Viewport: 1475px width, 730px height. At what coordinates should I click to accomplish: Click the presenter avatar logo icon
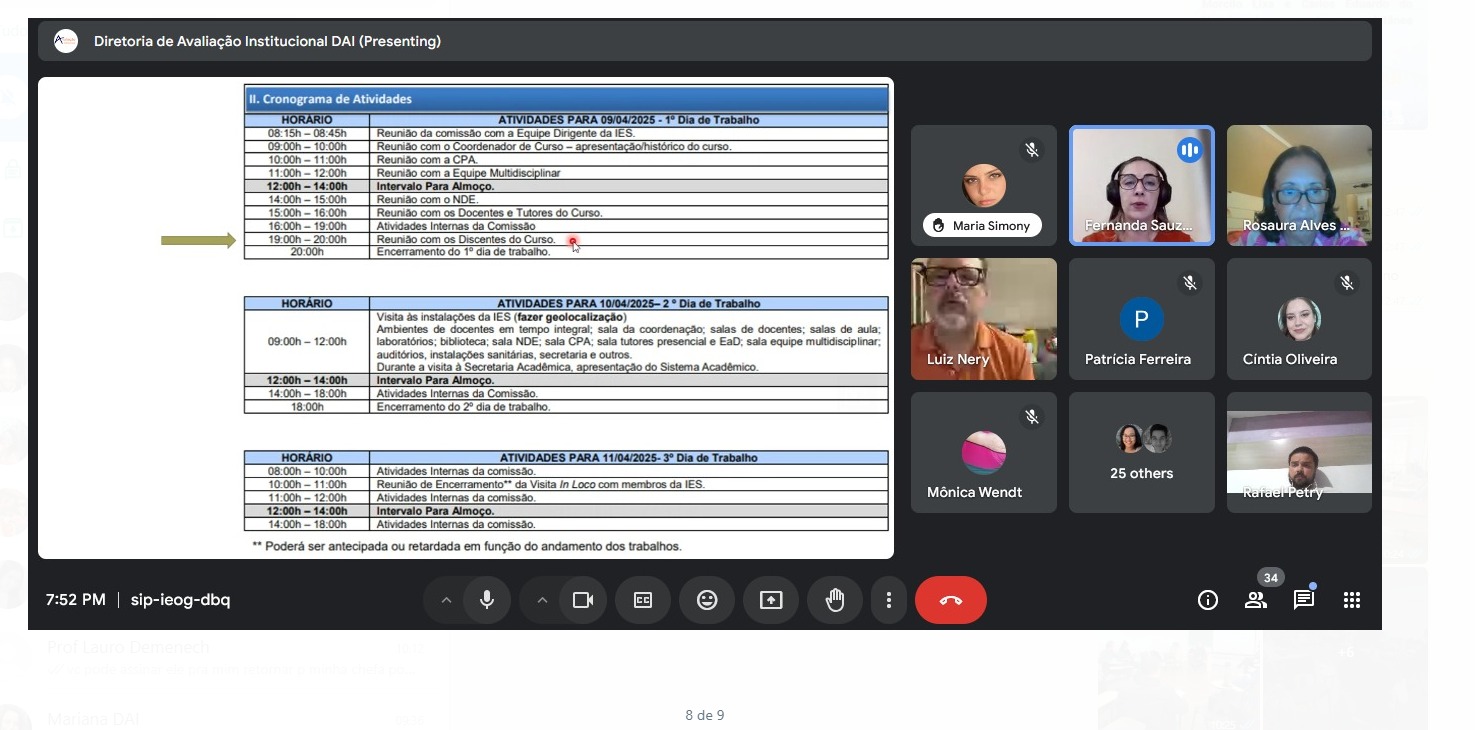click(66, 41)
